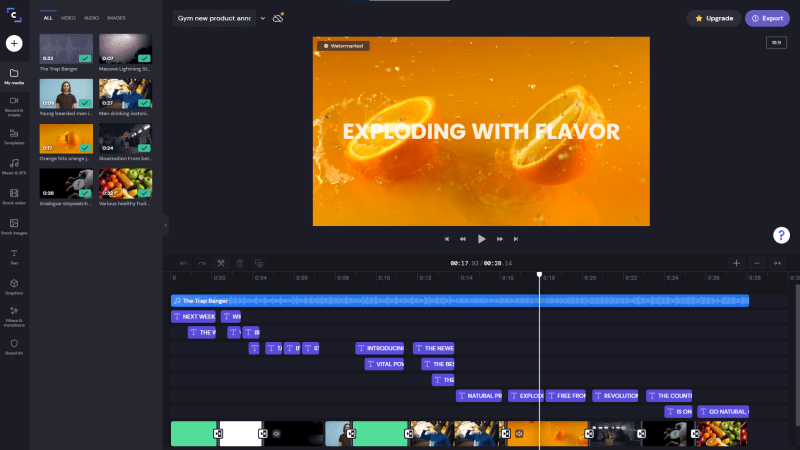800x450 pixels.
Task: Click the cloud sync-off icon
Action: coord(278,18)
